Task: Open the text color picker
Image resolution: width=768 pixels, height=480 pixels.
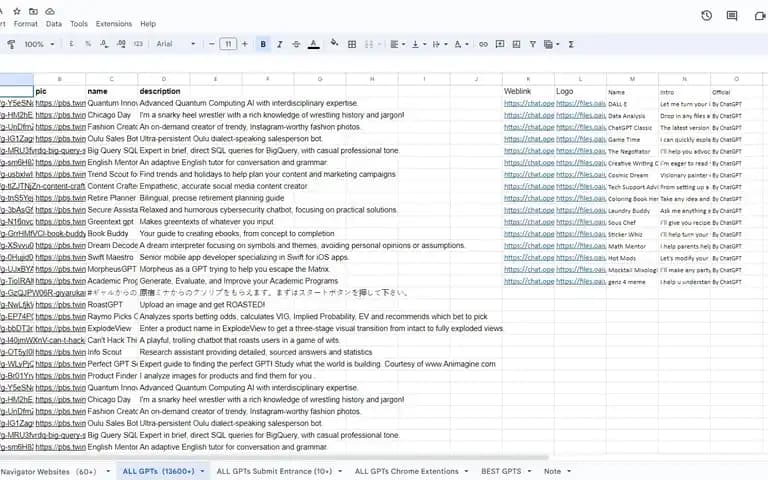Action: click(314, 44)
